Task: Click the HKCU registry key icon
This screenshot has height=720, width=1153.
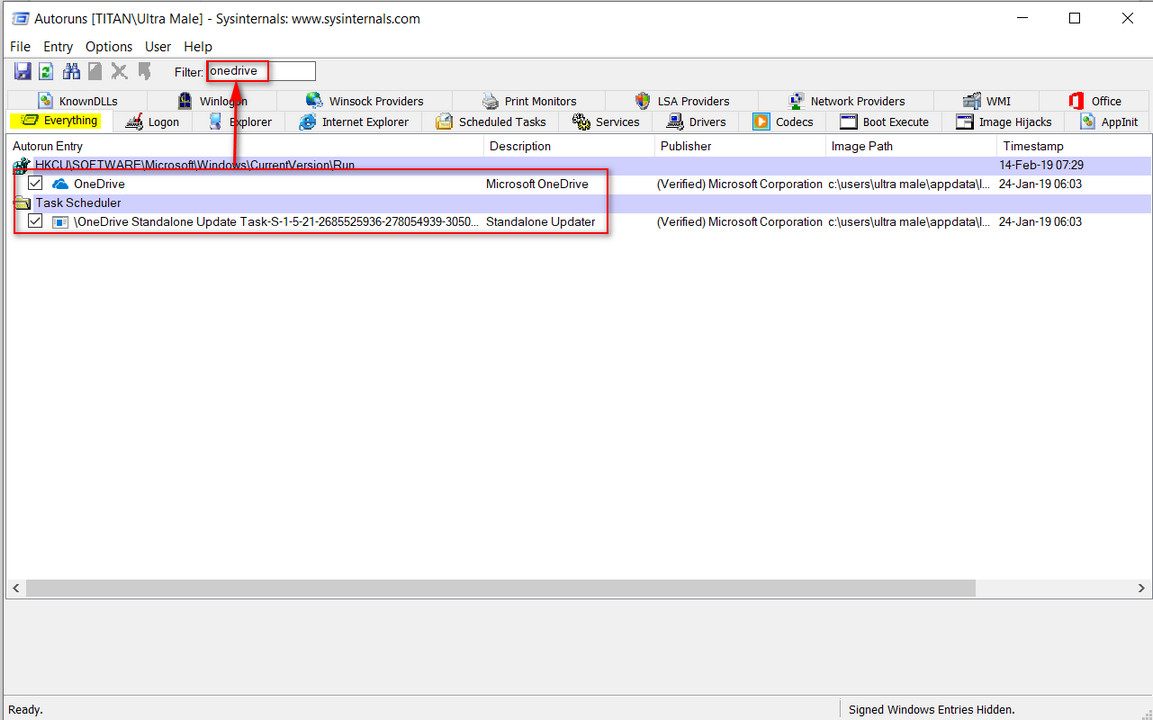Action: coord(22,165)
